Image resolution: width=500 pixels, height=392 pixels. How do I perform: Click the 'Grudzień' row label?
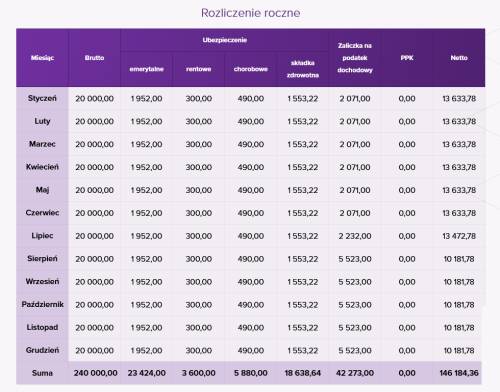[x=42, y=350]
